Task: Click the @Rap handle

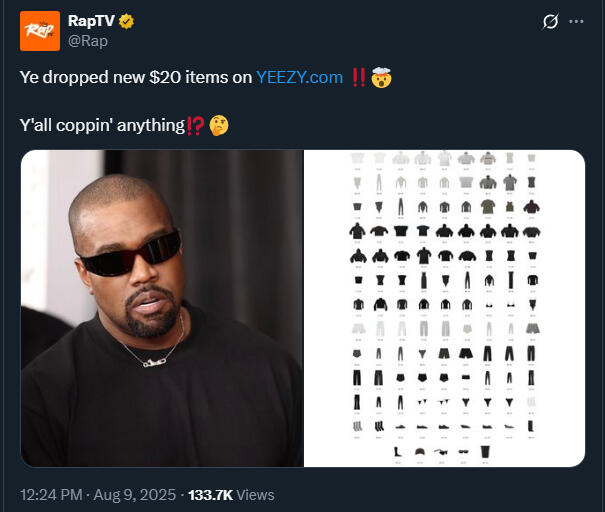Action: click(x=87, y=41)
